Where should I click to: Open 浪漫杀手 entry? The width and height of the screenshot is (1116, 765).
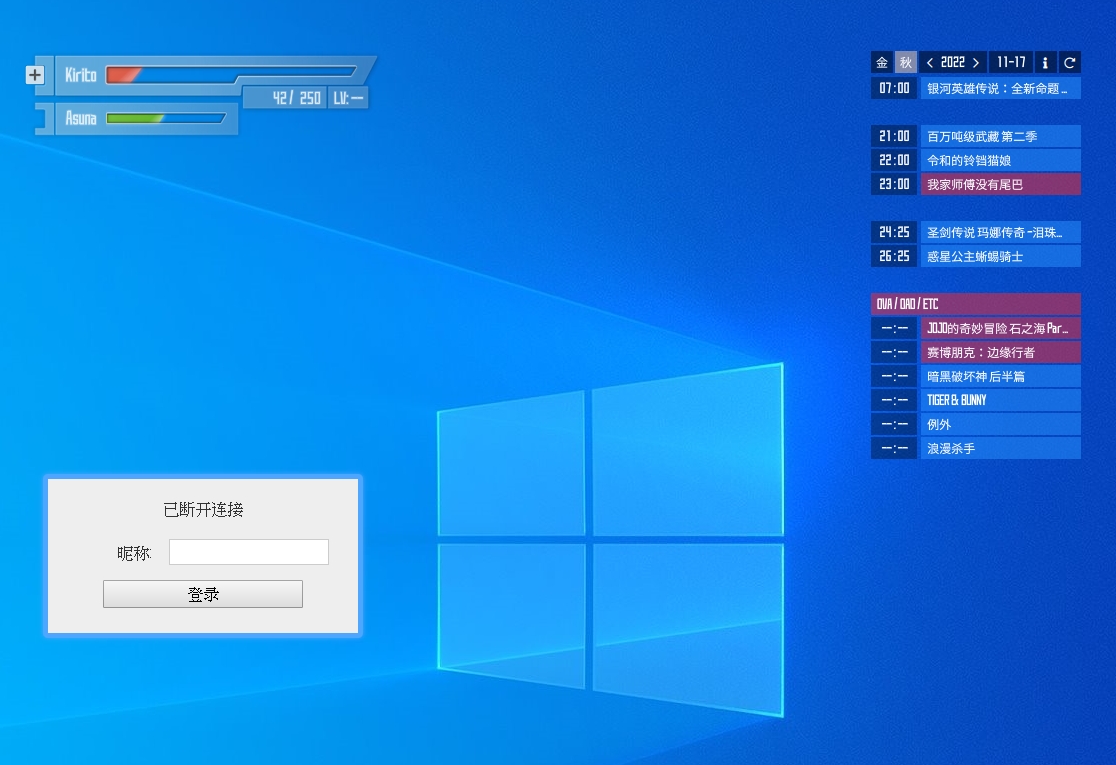tap(1001, 448)
